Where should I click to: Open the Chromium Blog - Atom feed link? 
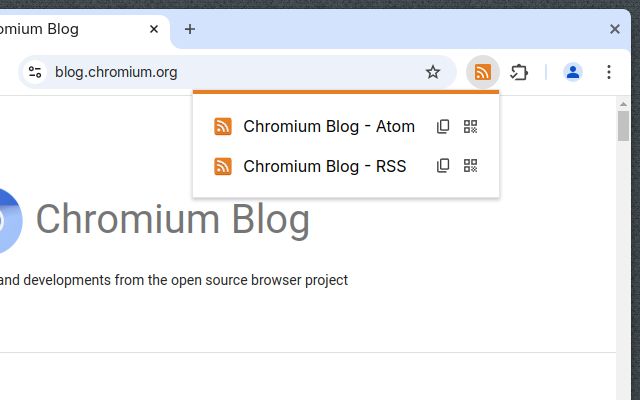(328, 126)
